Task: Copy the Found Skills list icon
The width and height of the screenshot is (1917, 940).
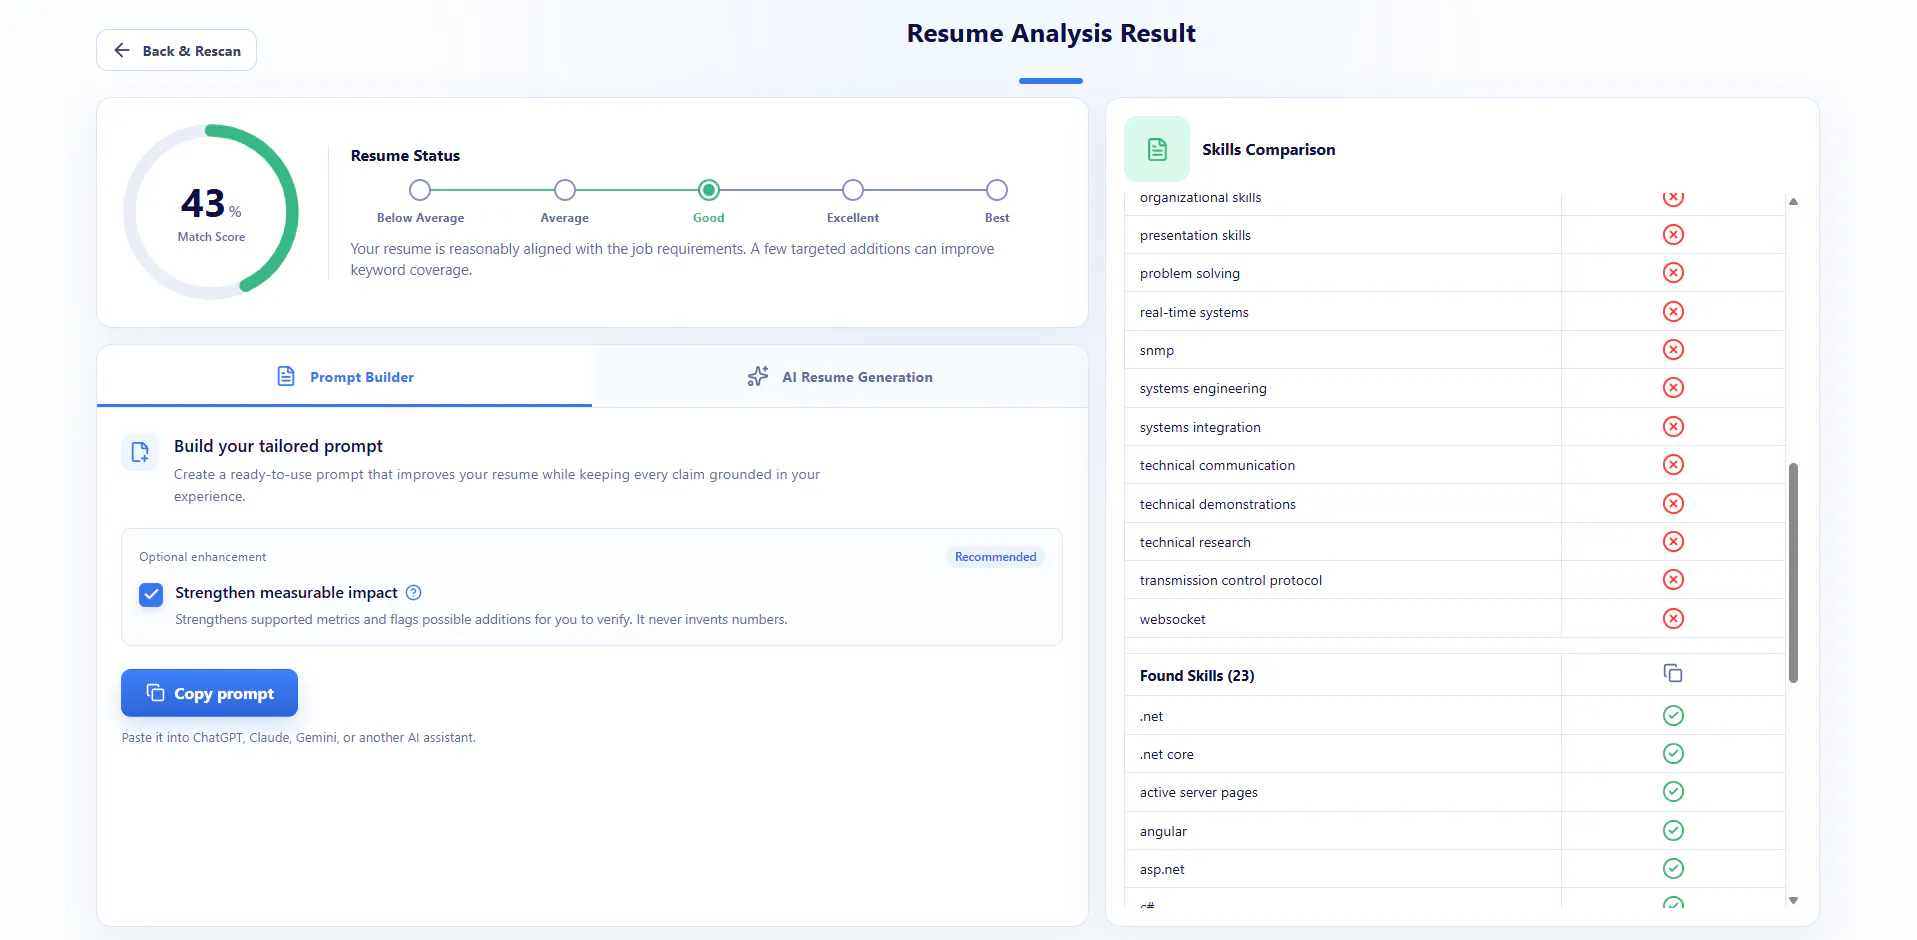Action: tap(1673, 674)
